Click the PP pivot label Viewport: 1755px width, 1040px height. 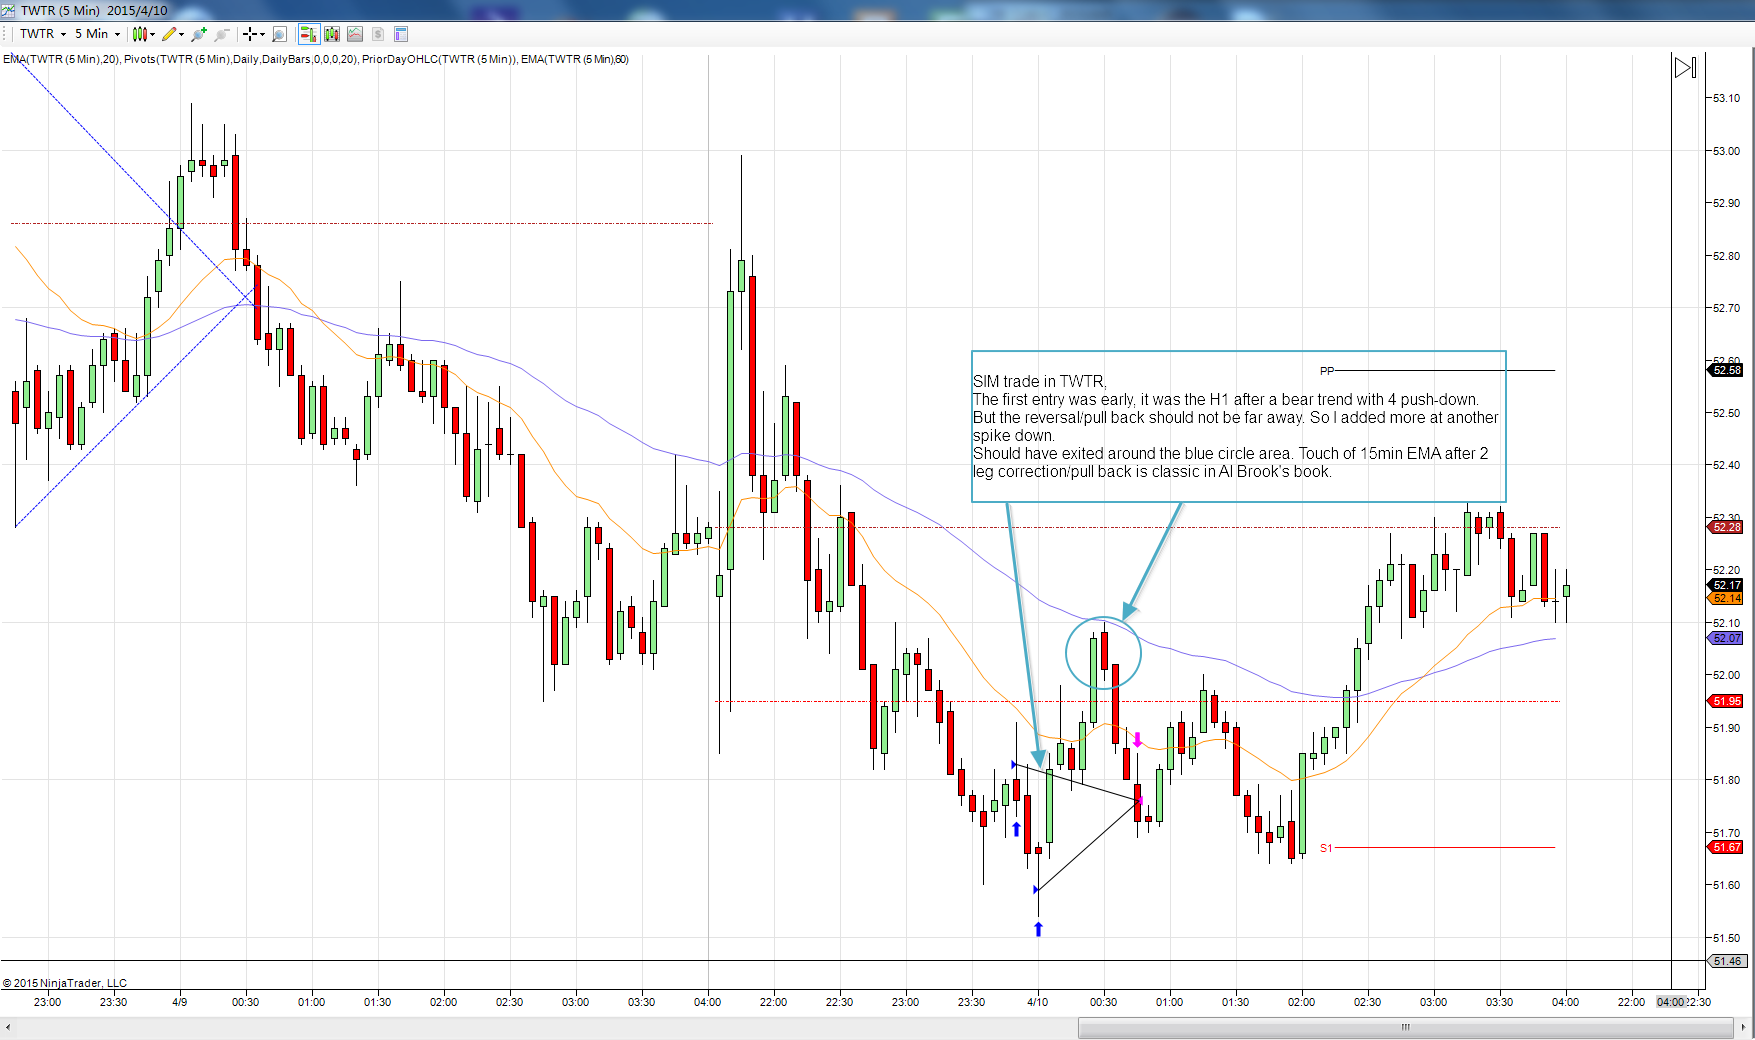[1327, 371]
